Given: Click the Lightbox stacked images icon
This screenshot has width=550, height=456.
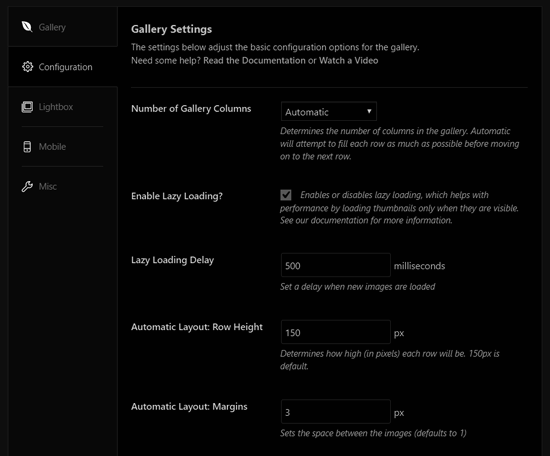Looking at the screenshot, I should (x=27, y=107).
